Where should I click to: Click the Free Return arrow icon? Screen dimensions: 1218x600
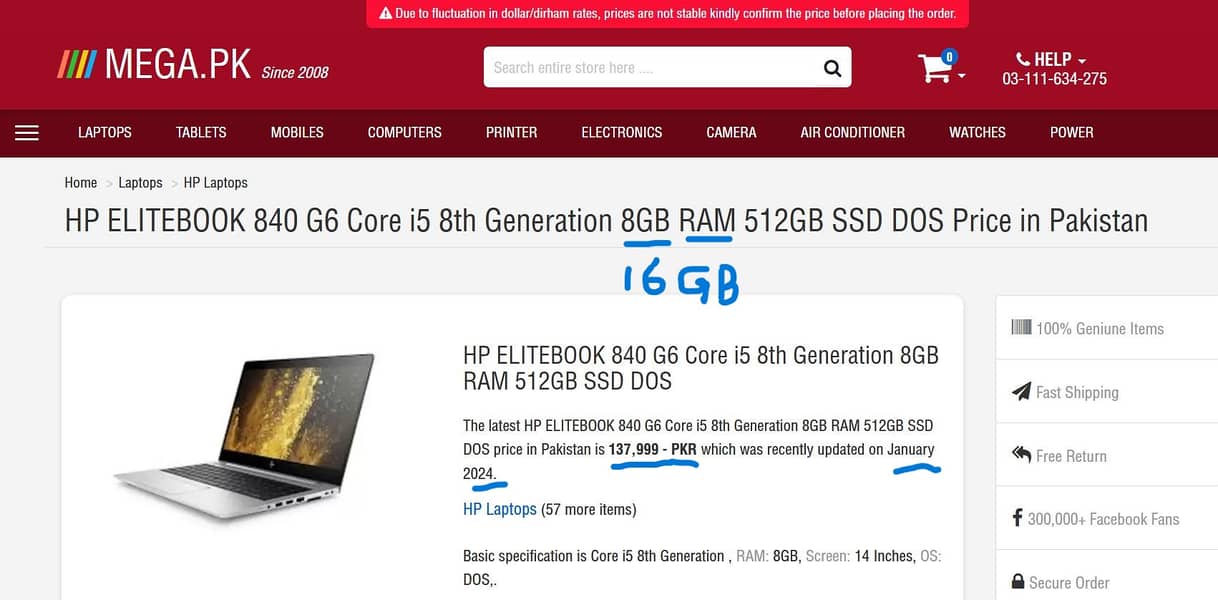coord(1021,455)
